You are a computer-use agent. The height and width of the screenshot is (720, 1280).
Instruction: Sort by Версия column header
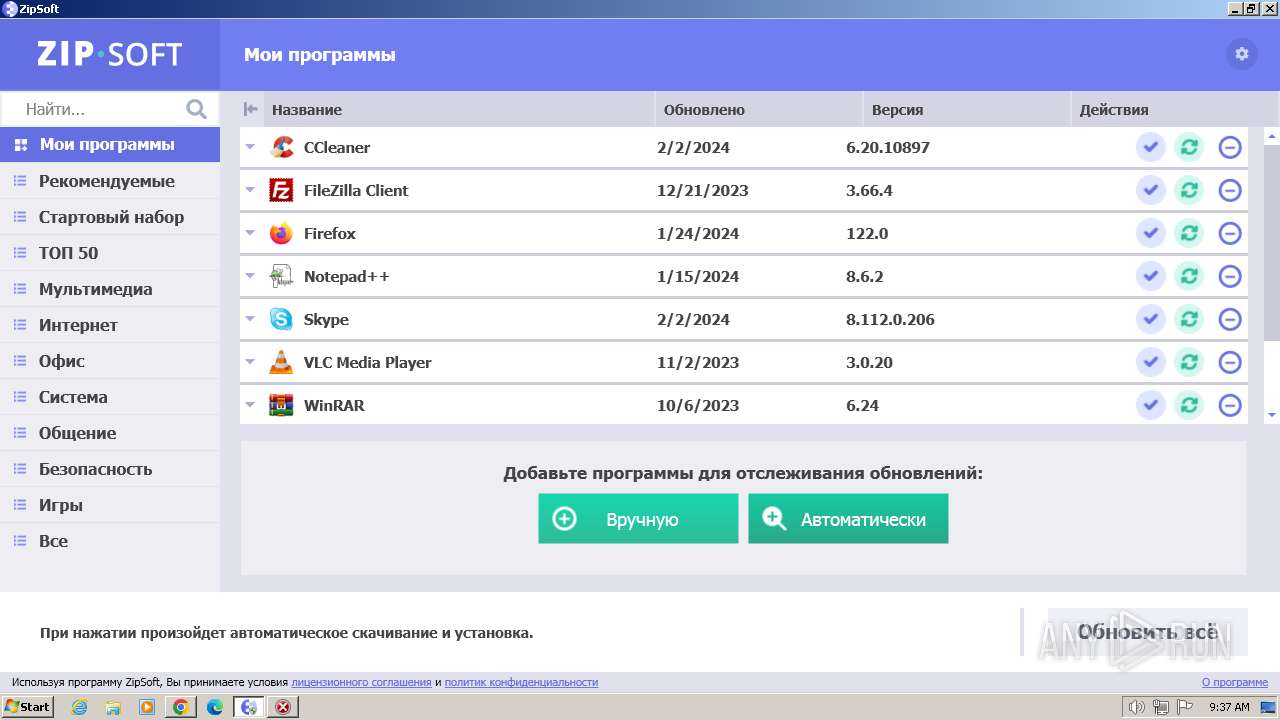tap(966, 109)
